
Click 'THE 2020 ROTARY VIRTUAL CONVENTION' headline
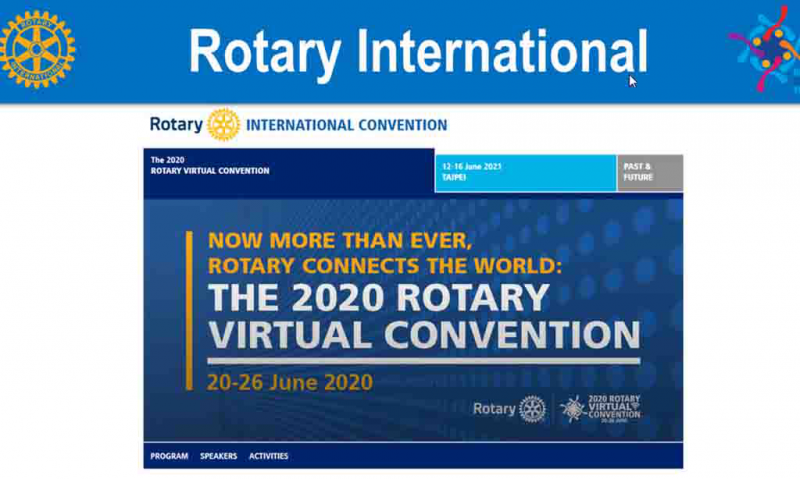click(x=424, y=316)
